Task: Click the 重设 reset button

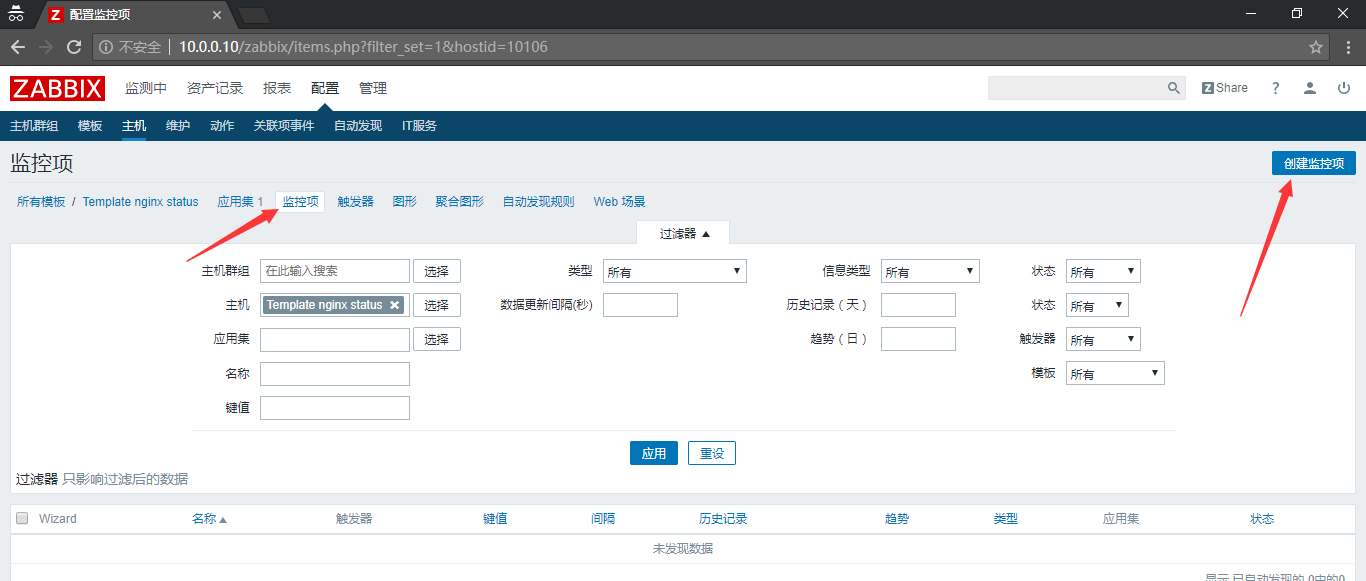Action: pyautogui.click(x=712, y=453)
